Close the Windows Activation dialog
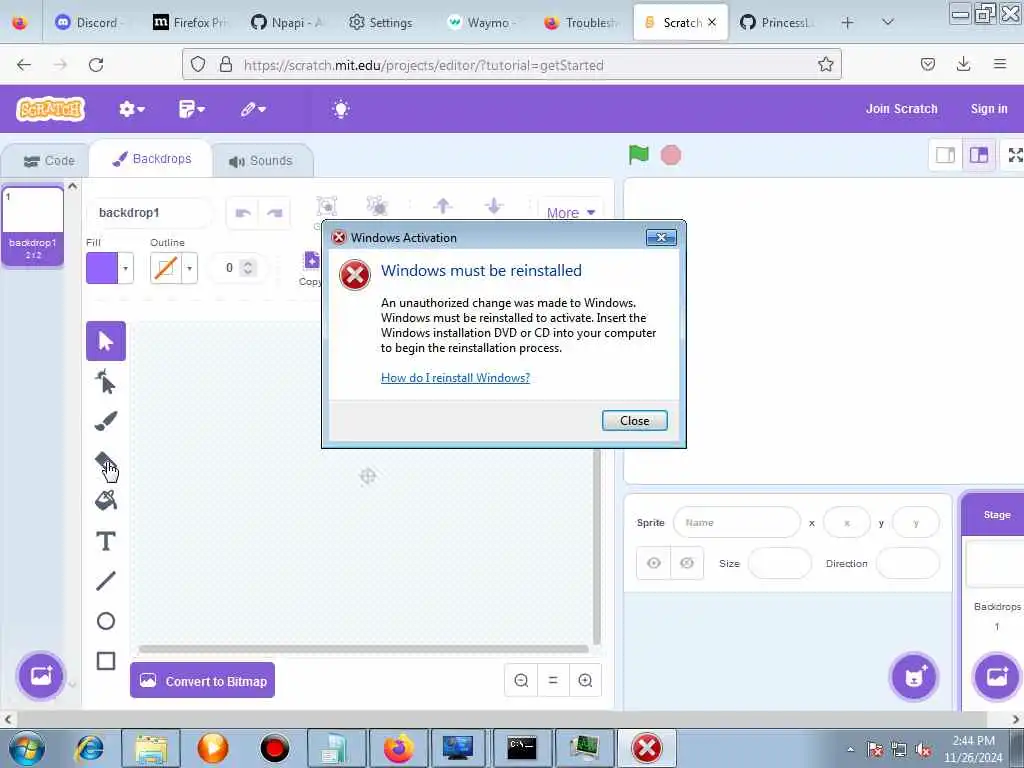Viewport: 1024px width, 768px height. tap(635, 421)
